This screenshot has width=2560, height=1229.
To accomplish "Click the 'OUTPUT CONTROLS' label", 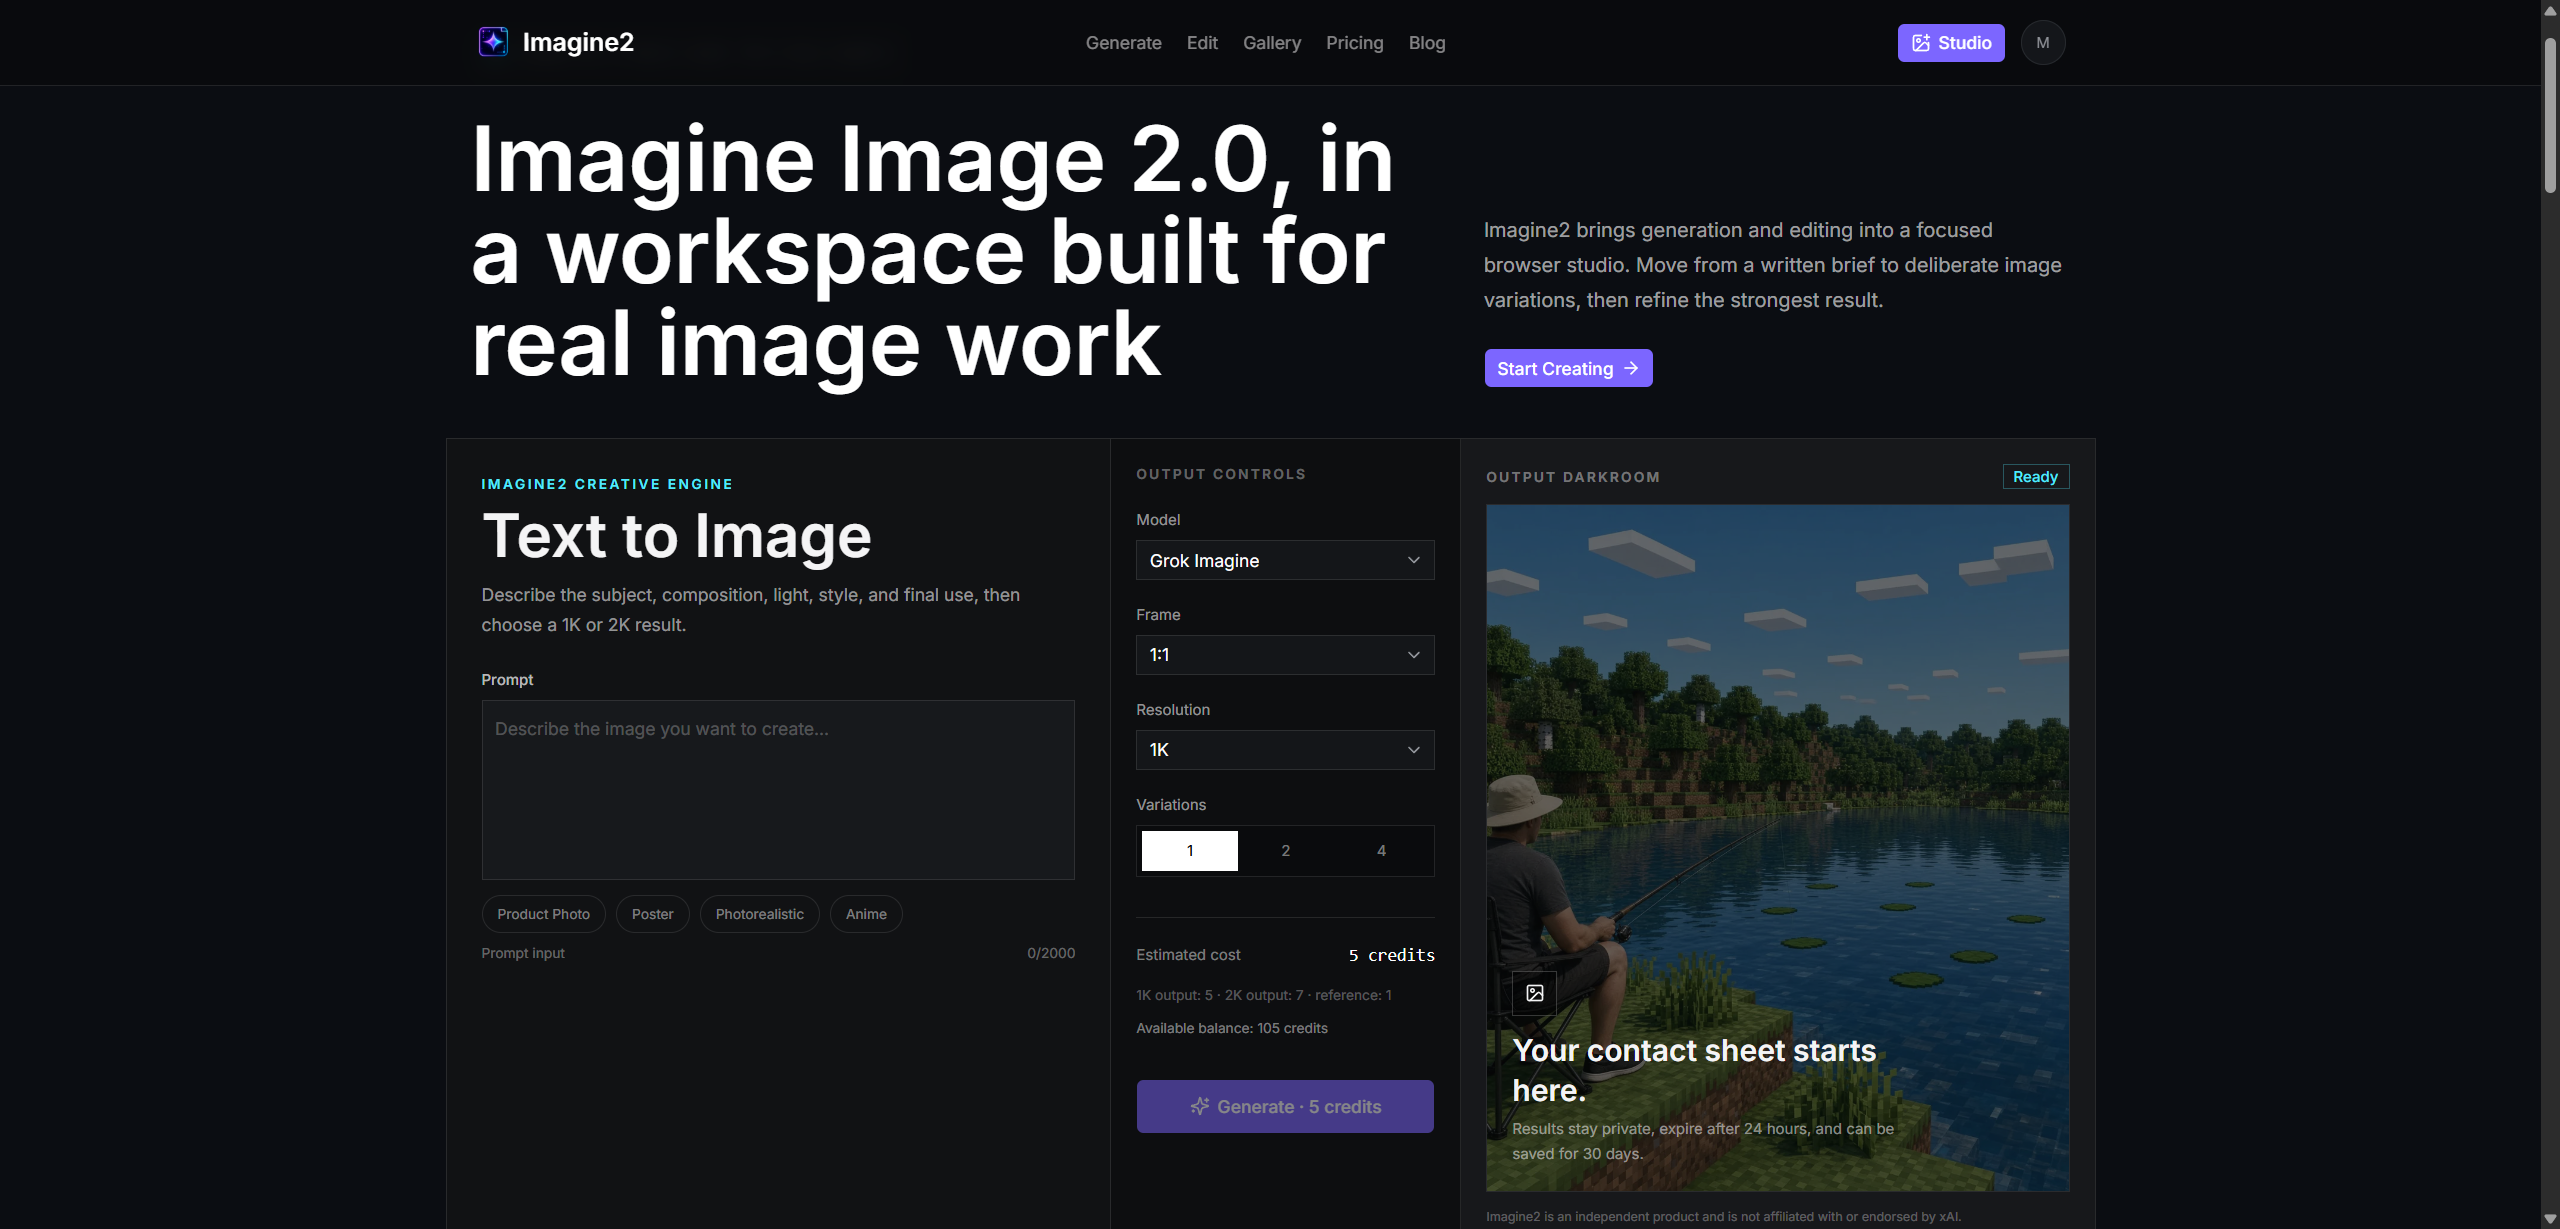I will [x=1221, y=474].
